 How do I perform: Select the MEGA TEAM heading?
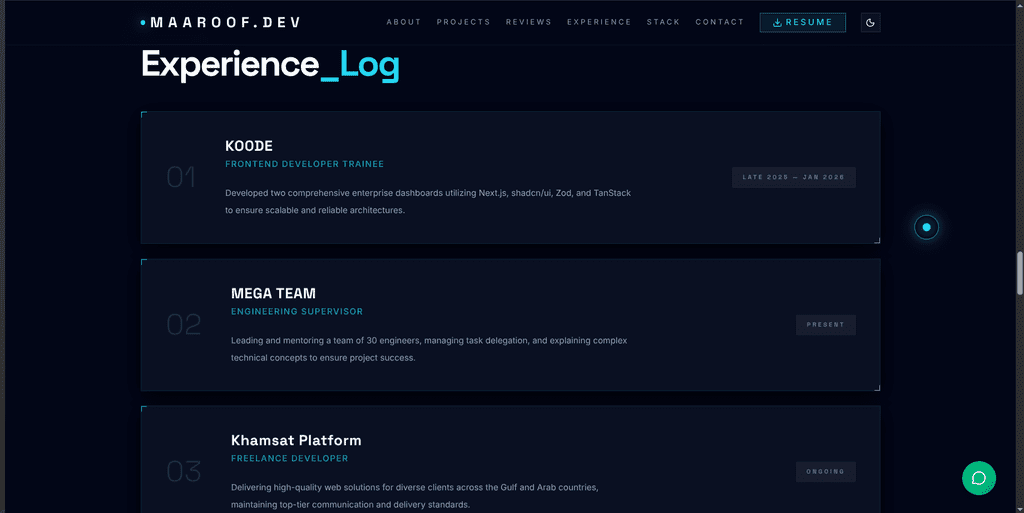pos(273,293)
